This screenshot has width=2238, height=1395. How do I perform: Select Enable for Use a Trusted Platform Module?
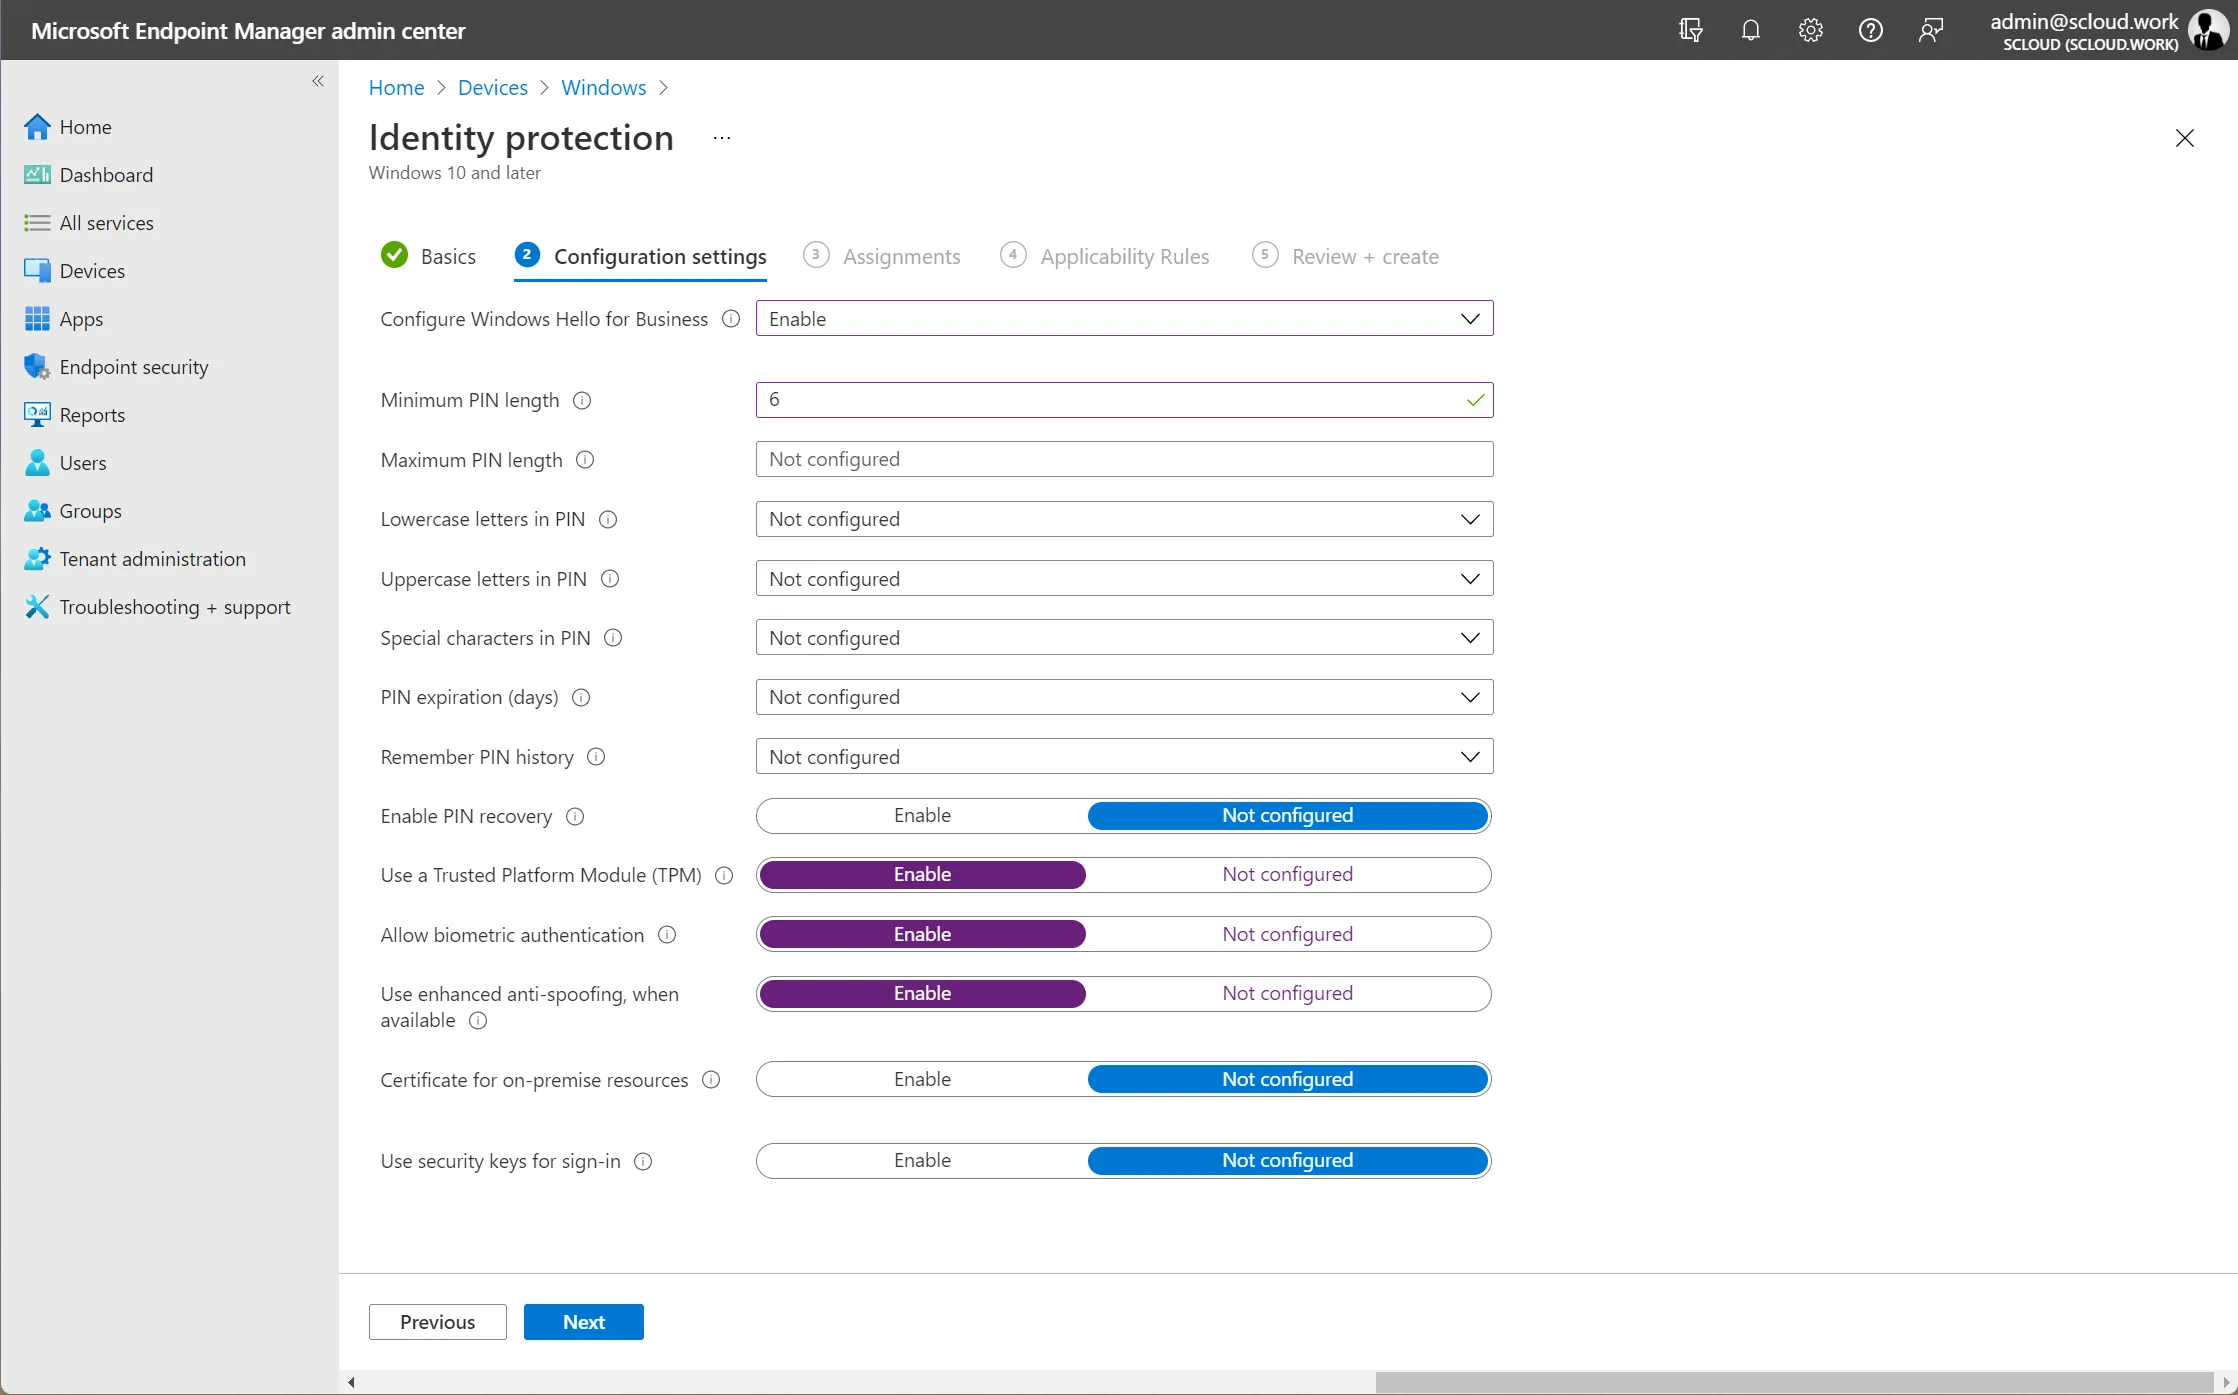[922, 875]
